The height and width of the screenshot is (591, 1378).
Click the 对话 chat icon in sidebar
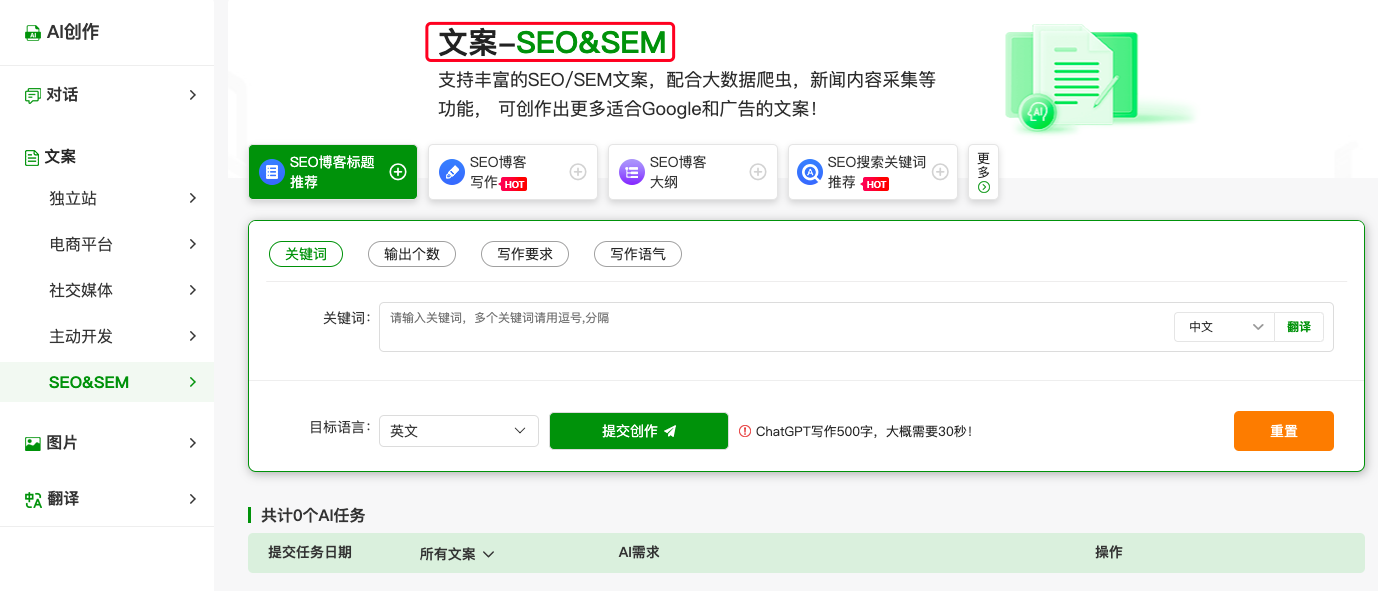33,95
